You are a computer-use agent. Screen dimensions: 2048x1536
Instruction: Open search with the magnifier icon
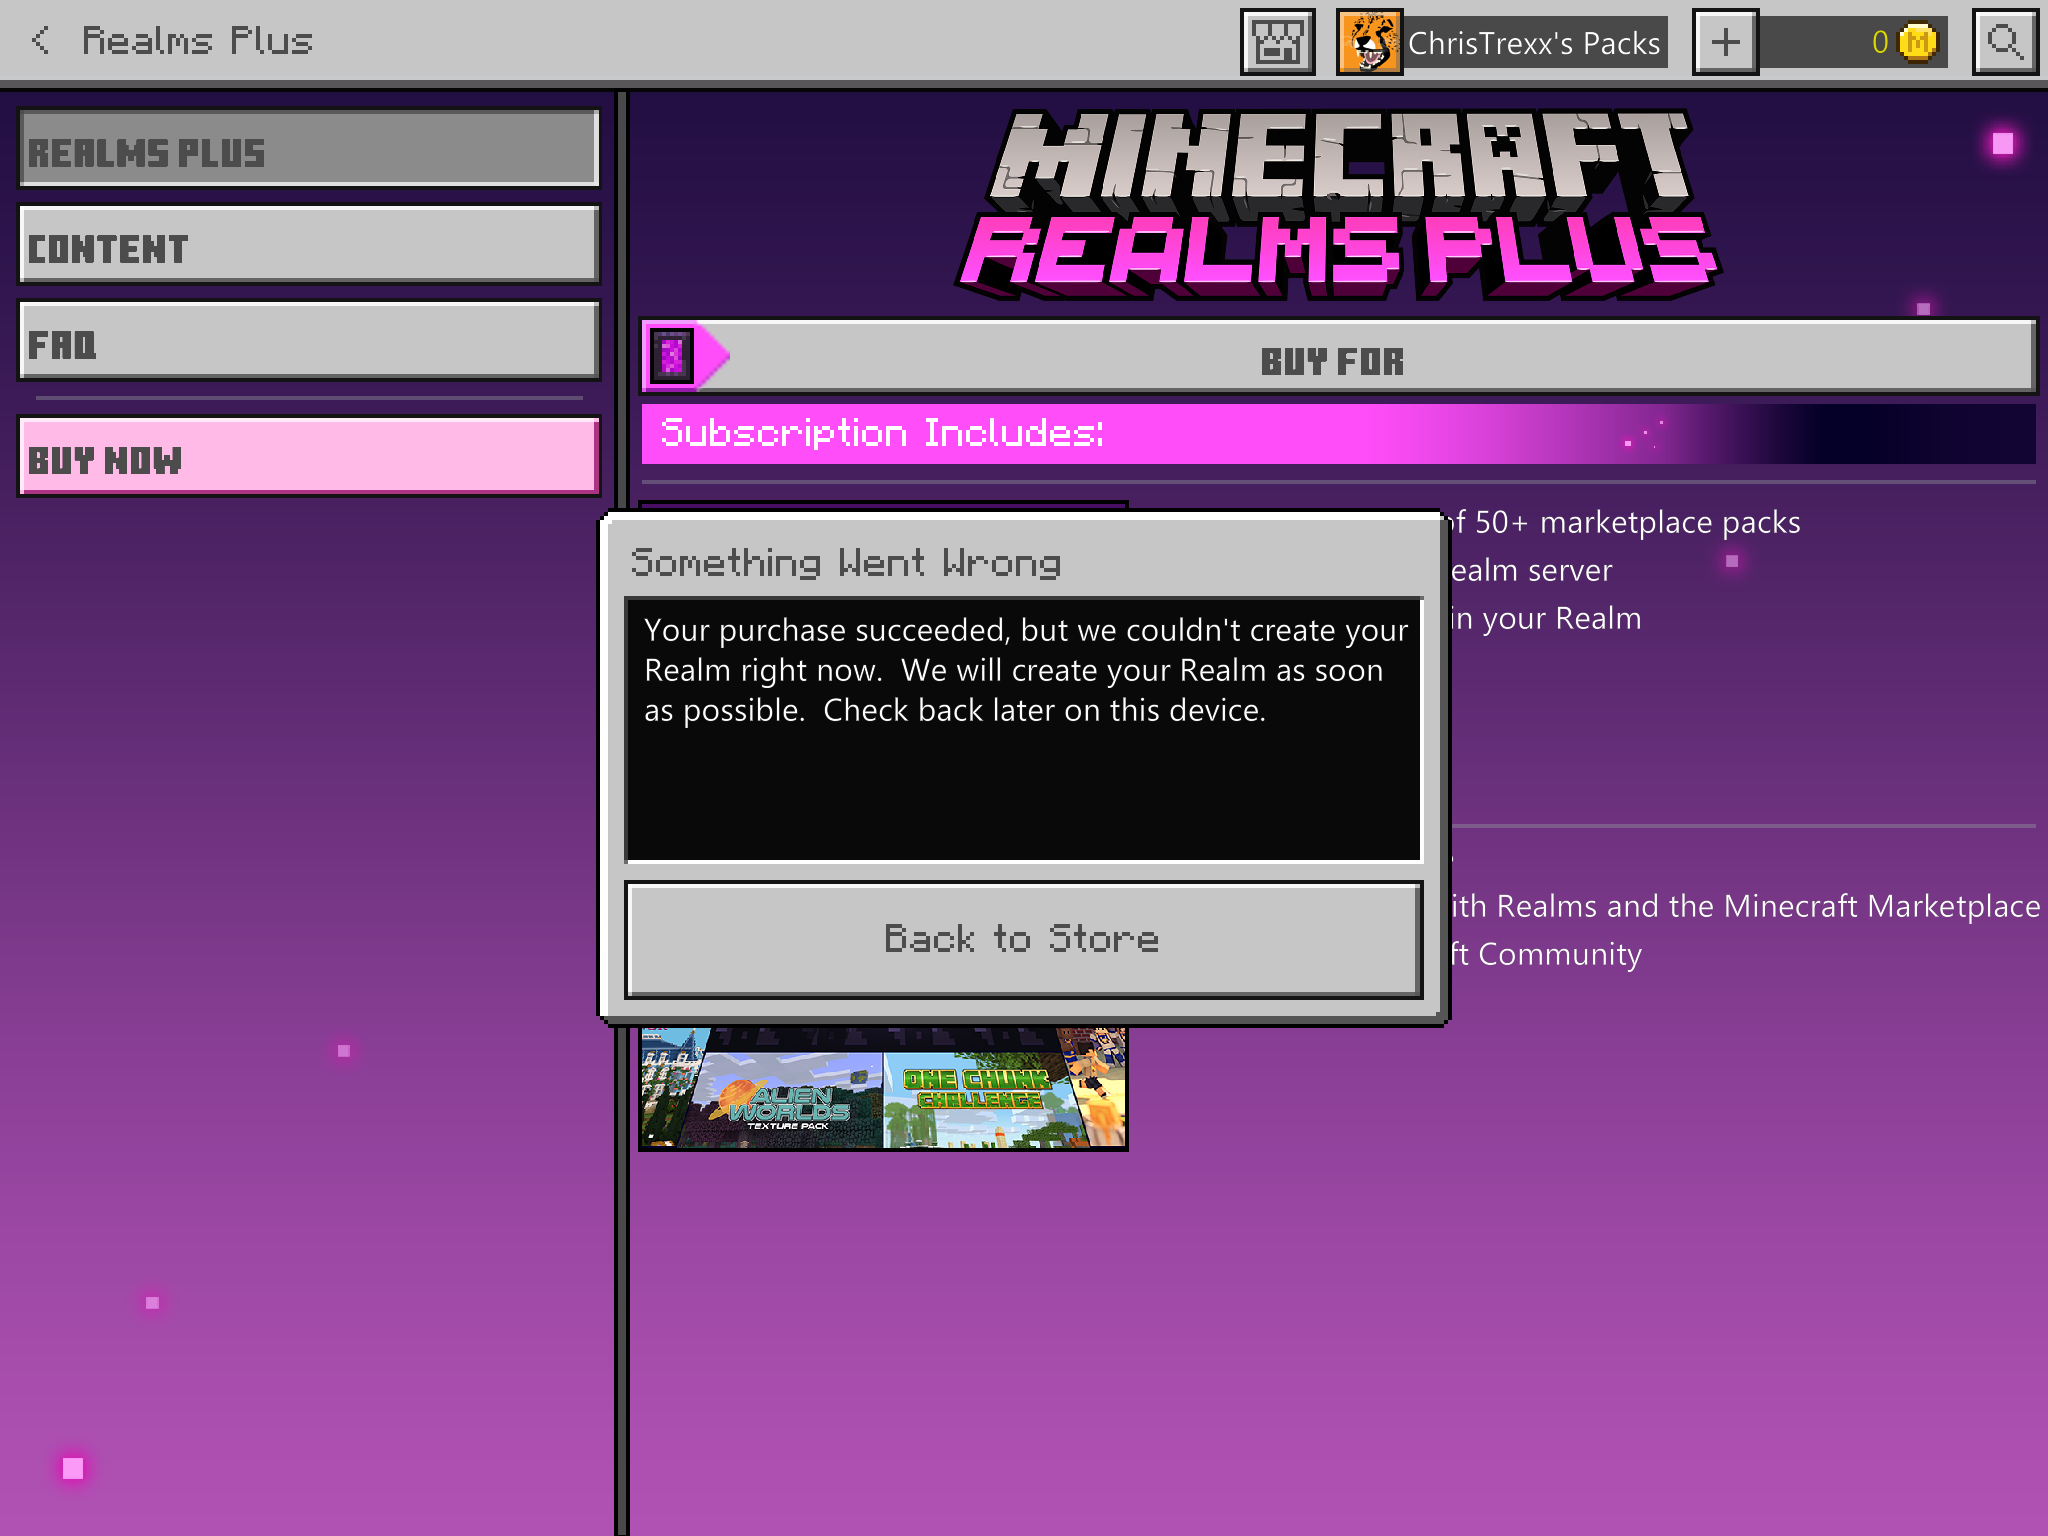[2005, 42]
